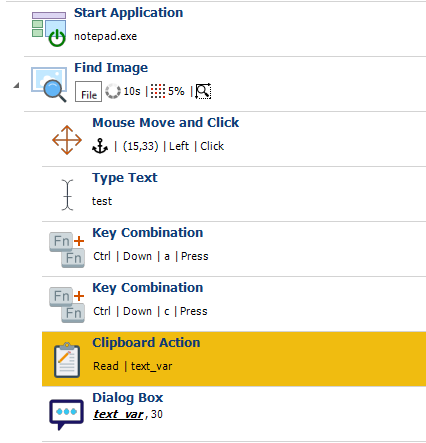Viewport: 426px width, 443px height.
Task: Click the Clipboard Action clipboard icon
Action: [x=67, y=360]
